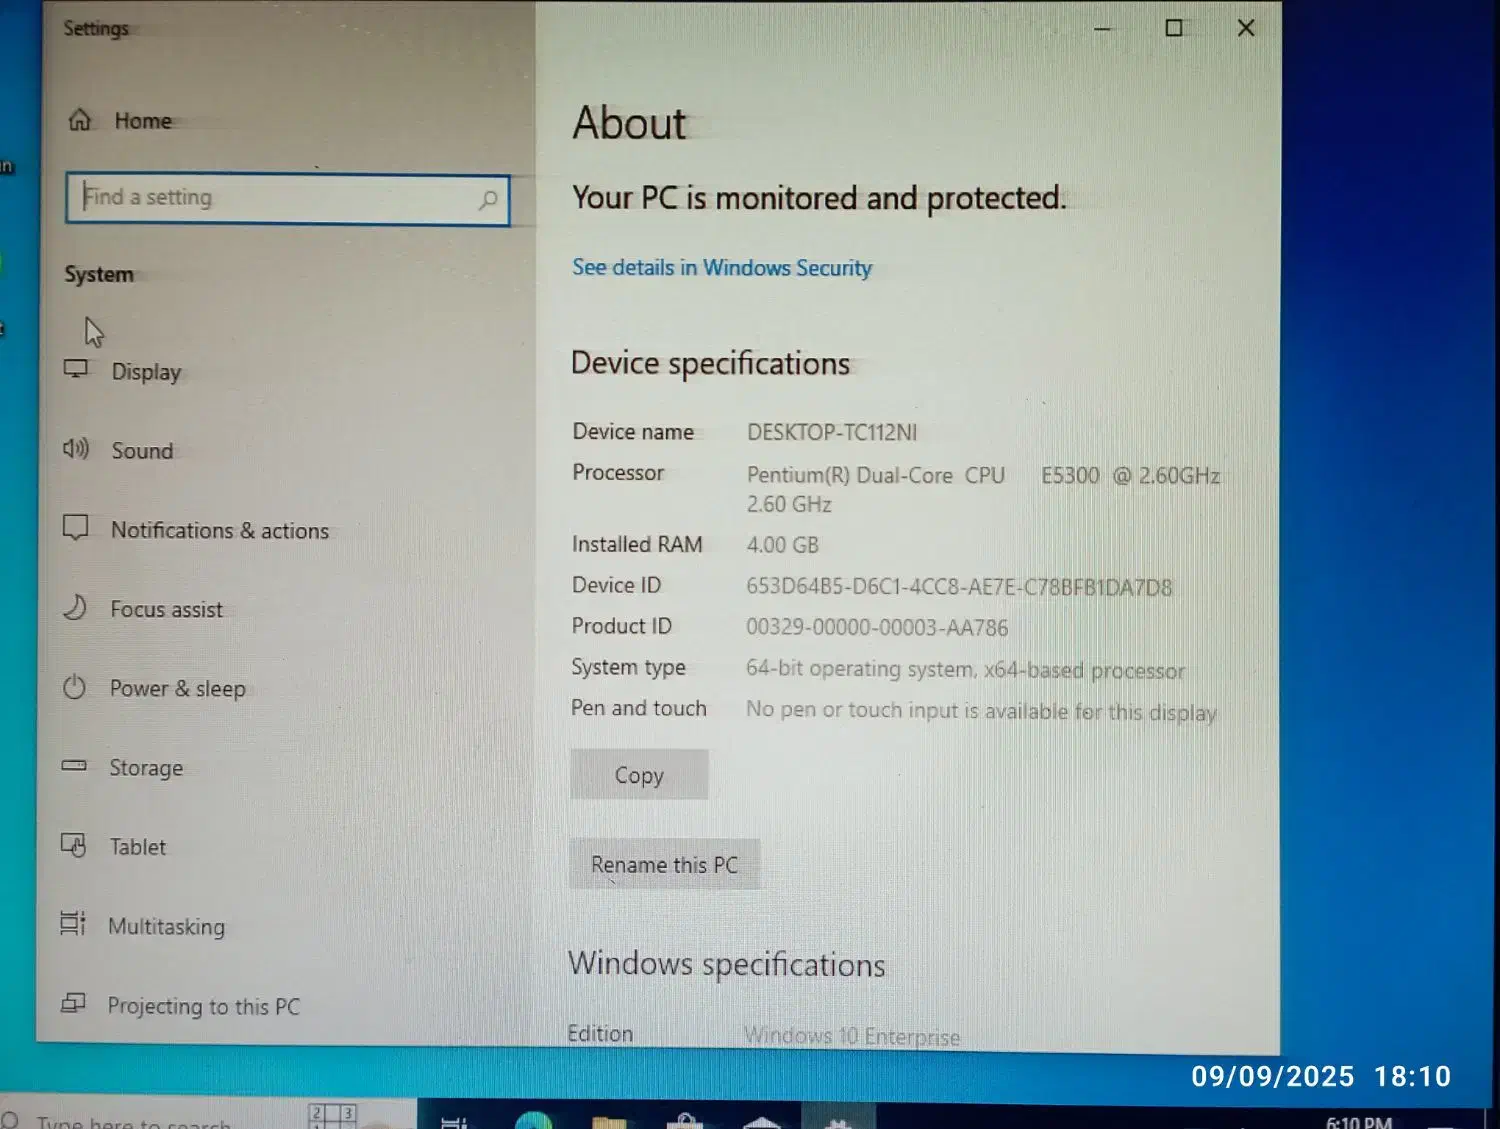Open Sound settings
Viewport: 1500px width, 1129px height.
142,451
